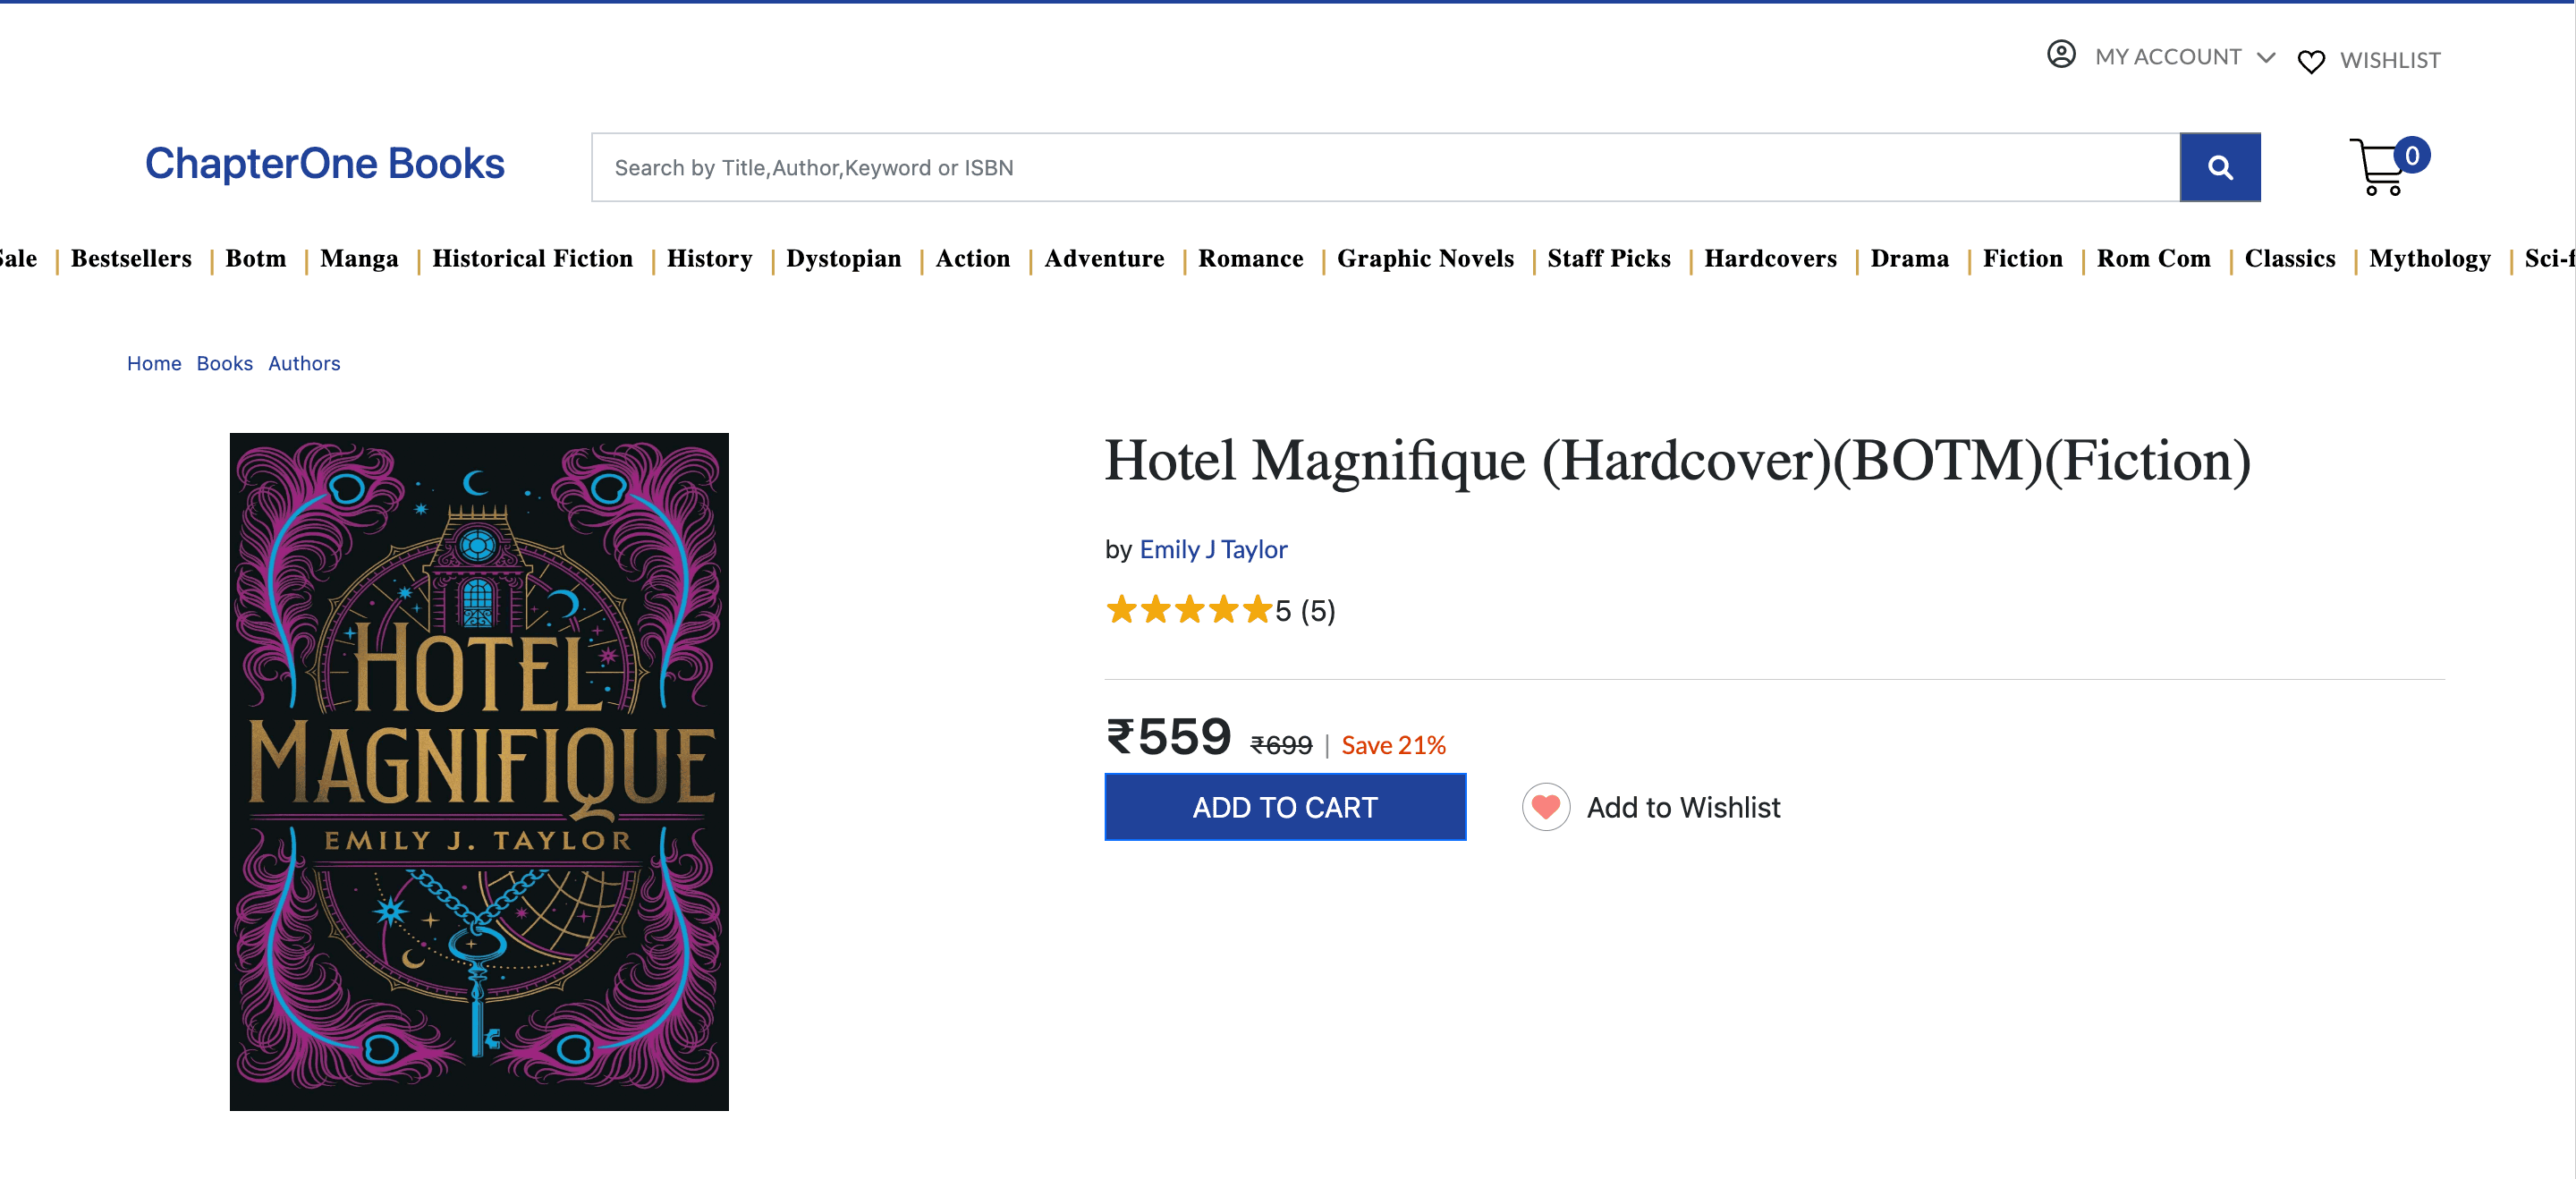Open author Emily J Taylor link
The image size is (2576, 1179).
point(1213,549)
